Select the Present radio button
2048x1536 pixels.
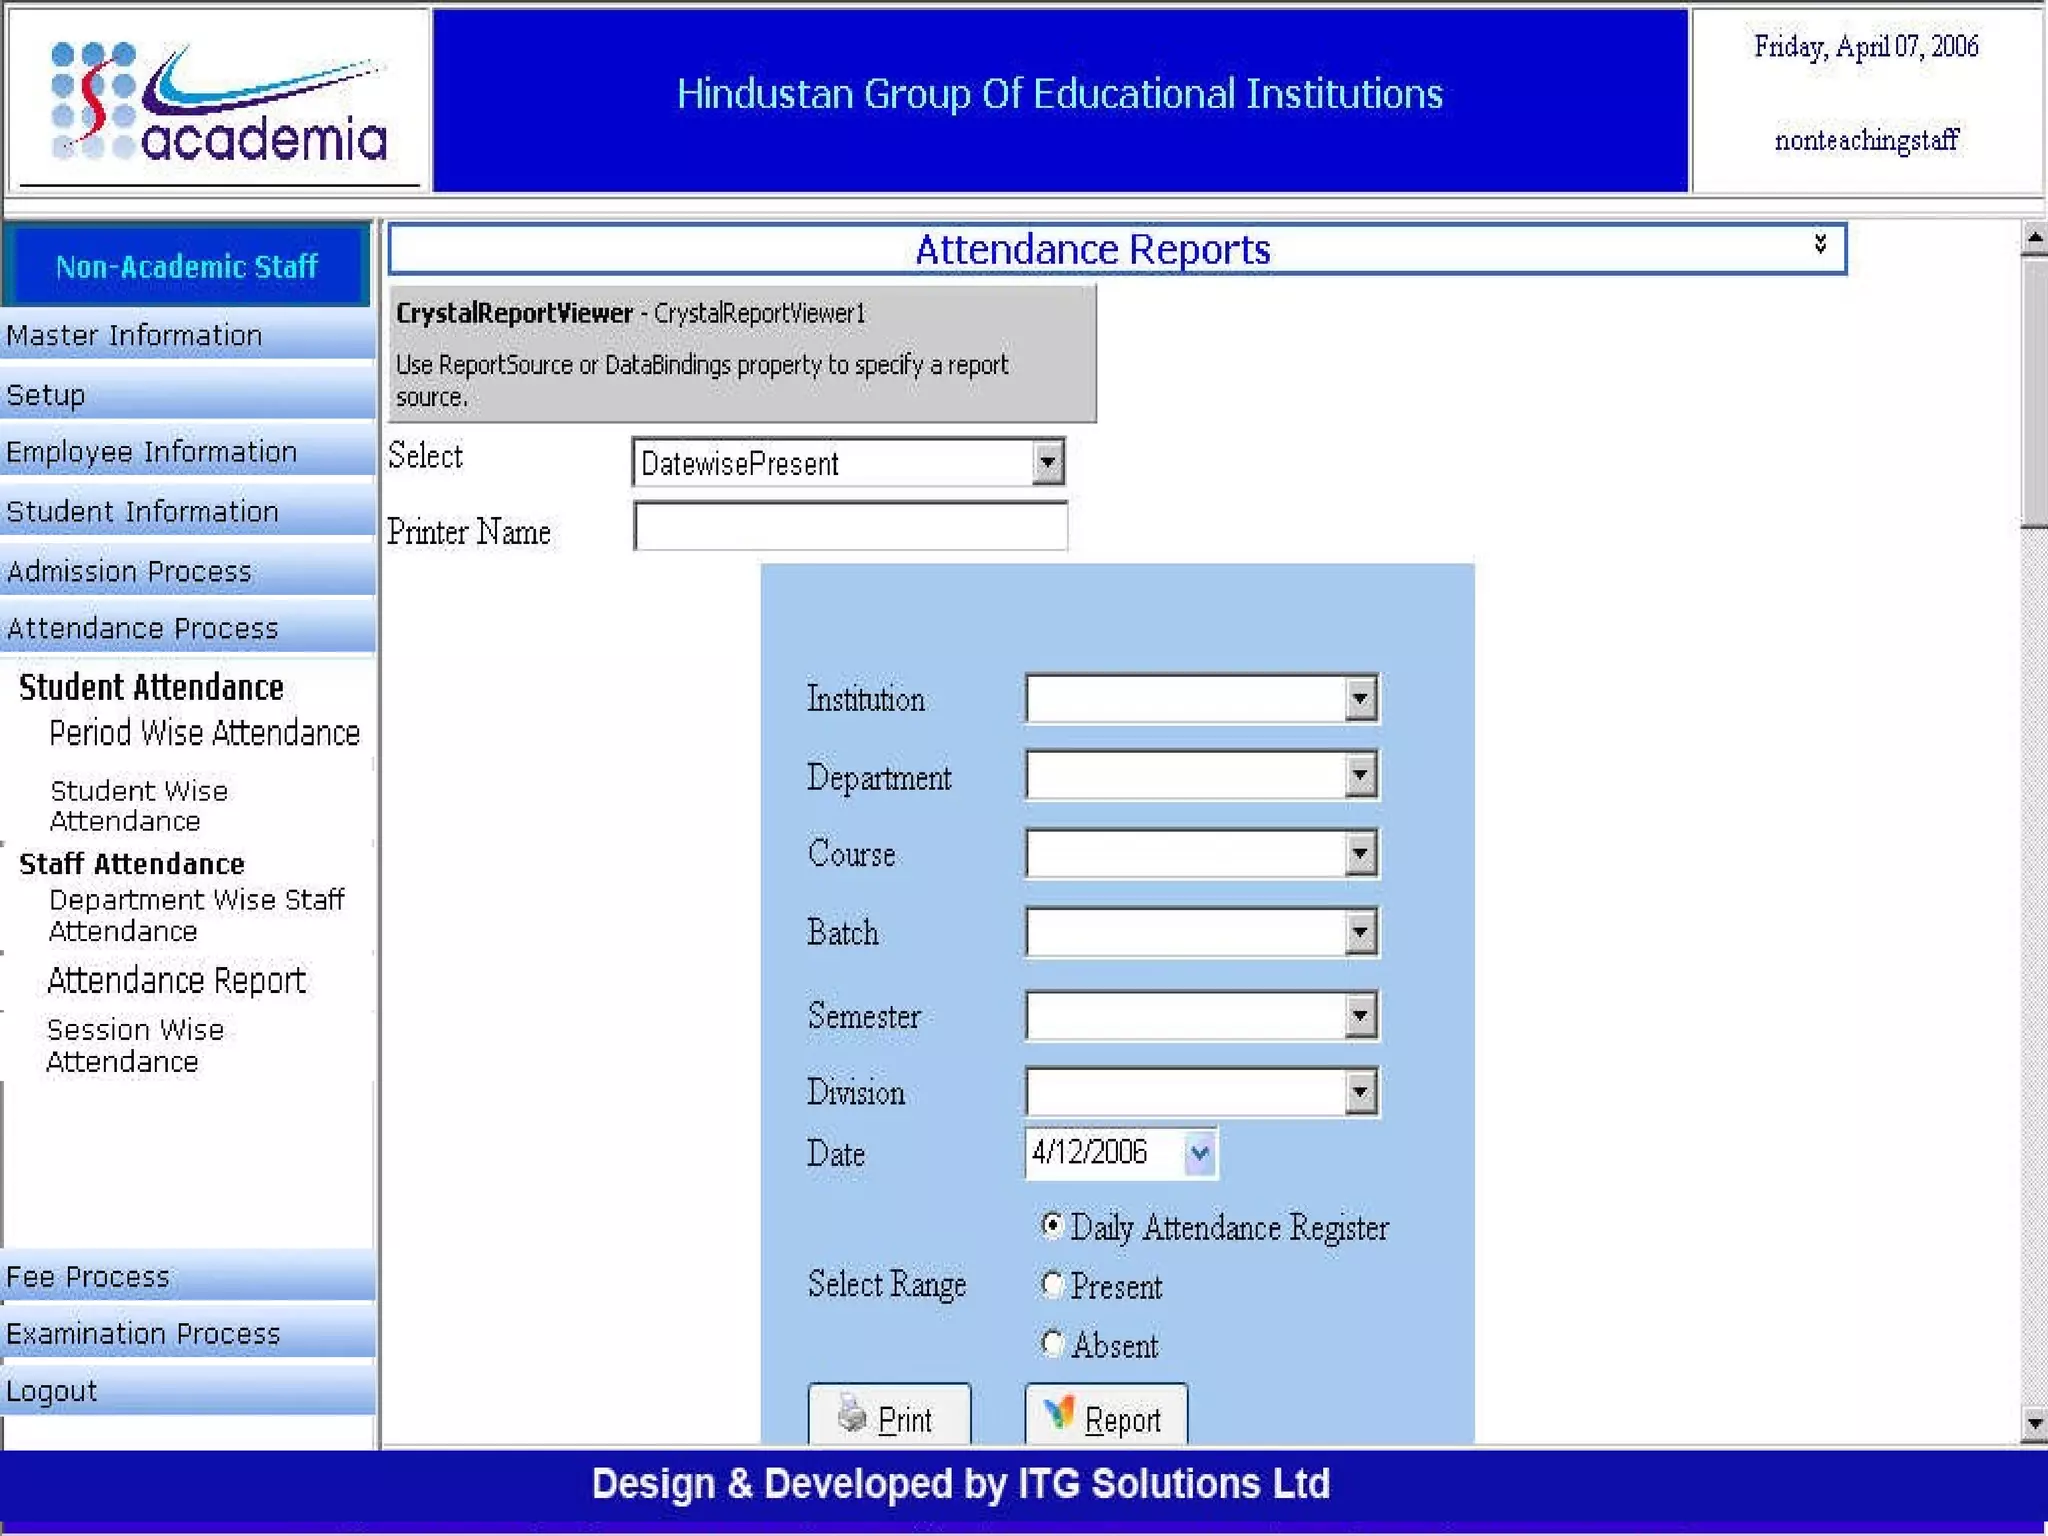[x=1051, y=1285]
